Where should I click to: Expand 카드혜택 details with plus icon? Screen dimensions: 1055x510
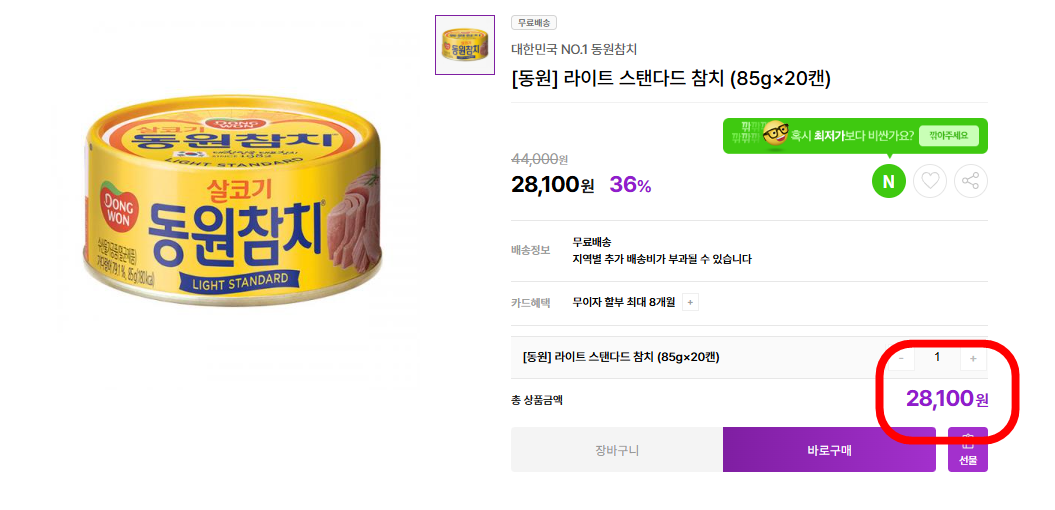691,302
